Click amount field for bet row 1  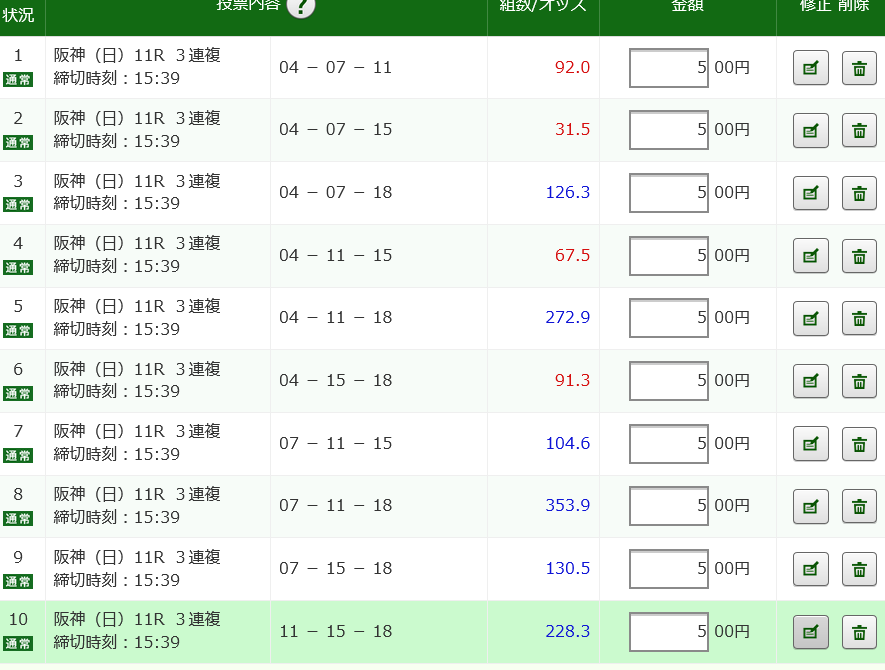click(668, 68)
